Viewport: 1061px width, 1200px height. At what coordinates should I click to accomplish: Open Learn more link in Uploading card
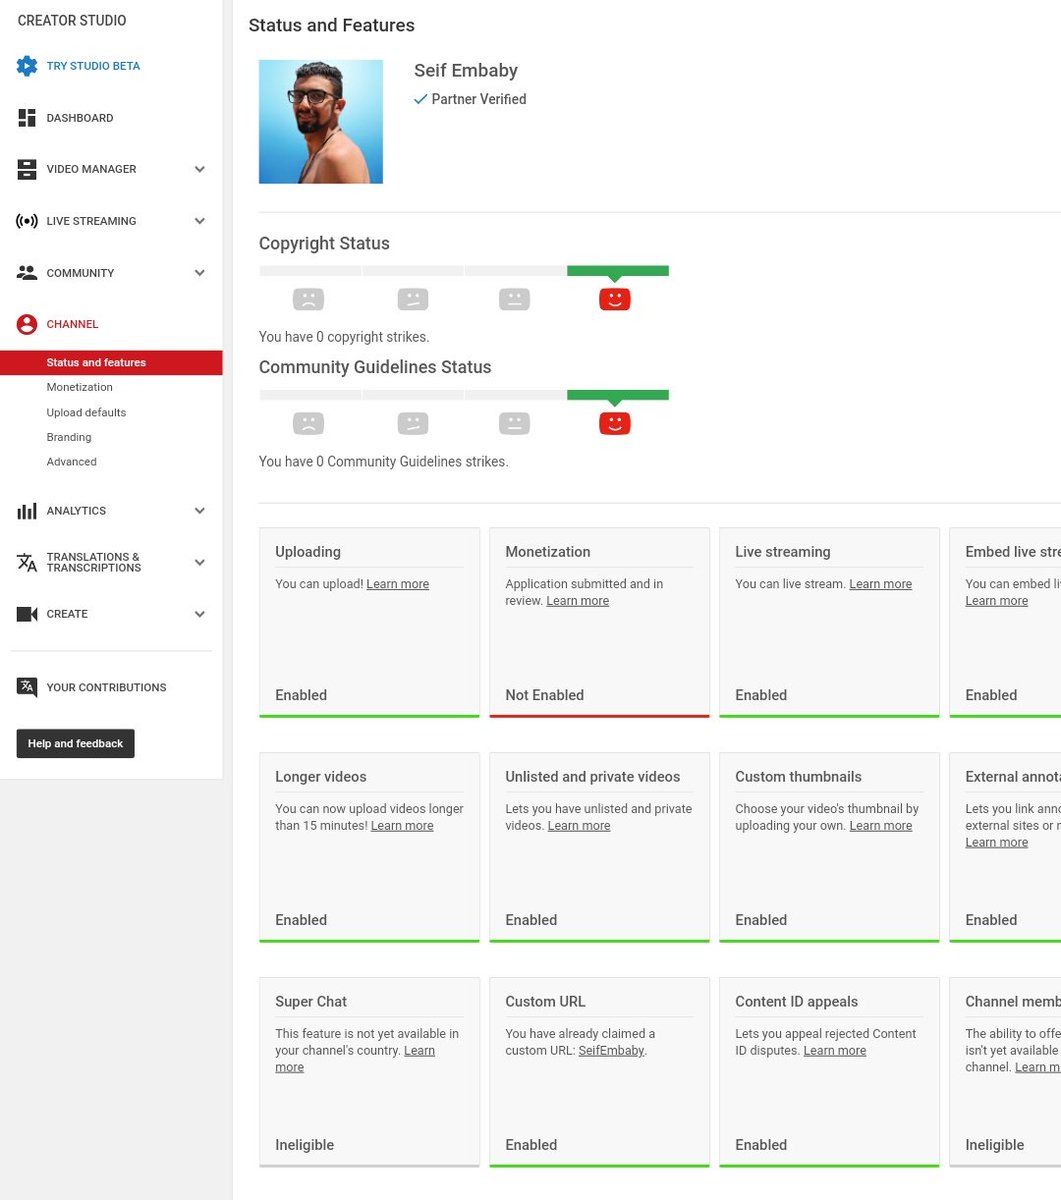[x=397, y=584]
